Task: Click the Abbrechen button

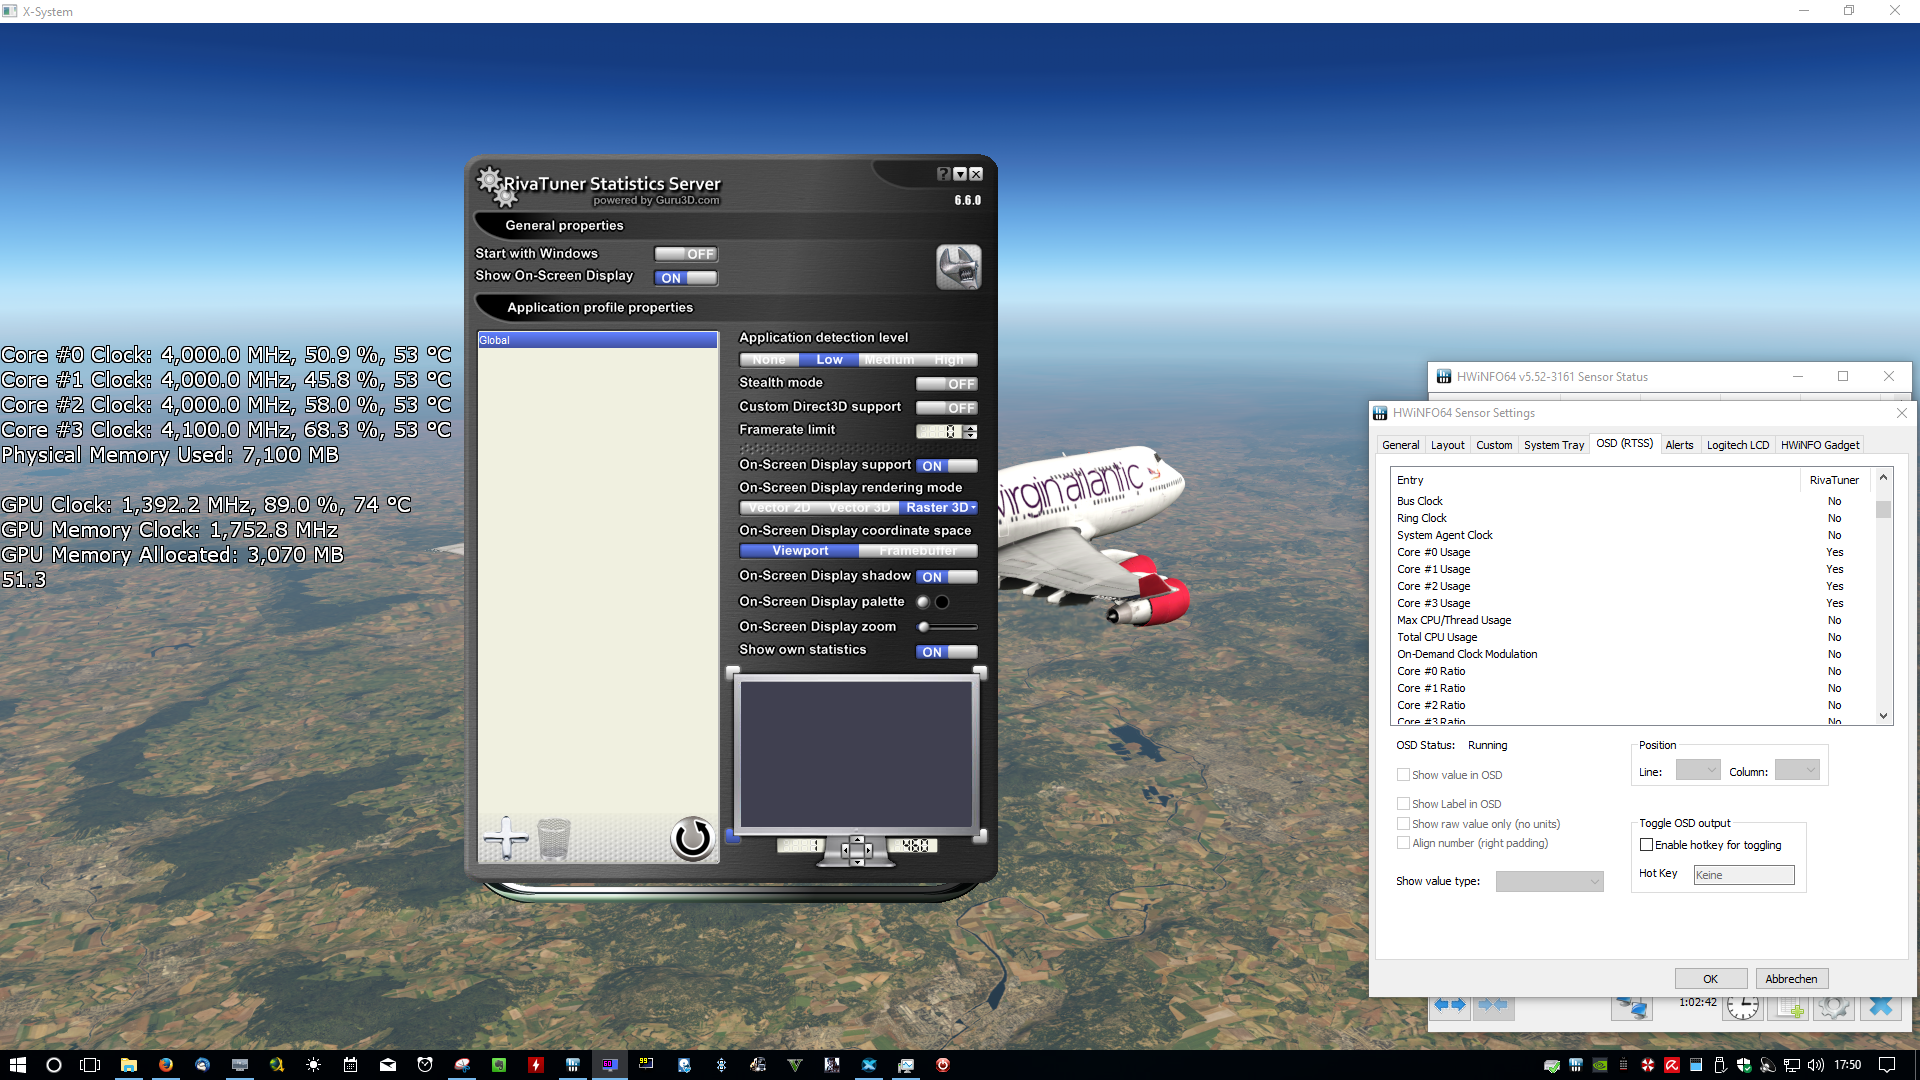Action: [x=1791, y=979]
